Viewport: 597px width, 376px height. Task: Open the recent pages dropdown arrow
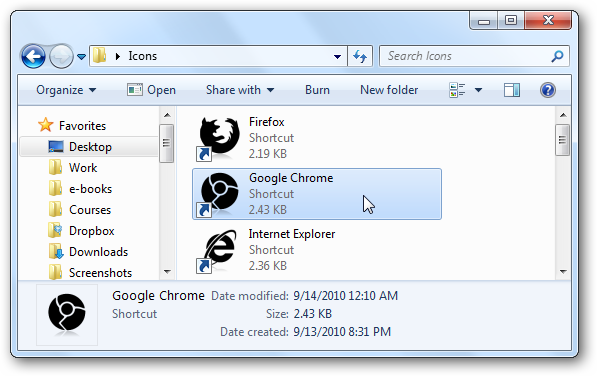click(81, 57)
